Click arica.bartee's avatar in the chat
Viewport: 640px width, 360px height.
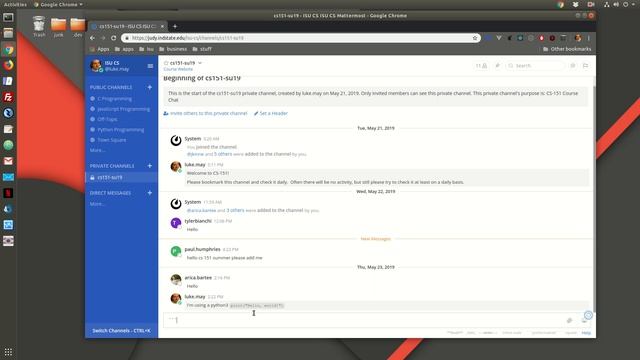point(176,280)
